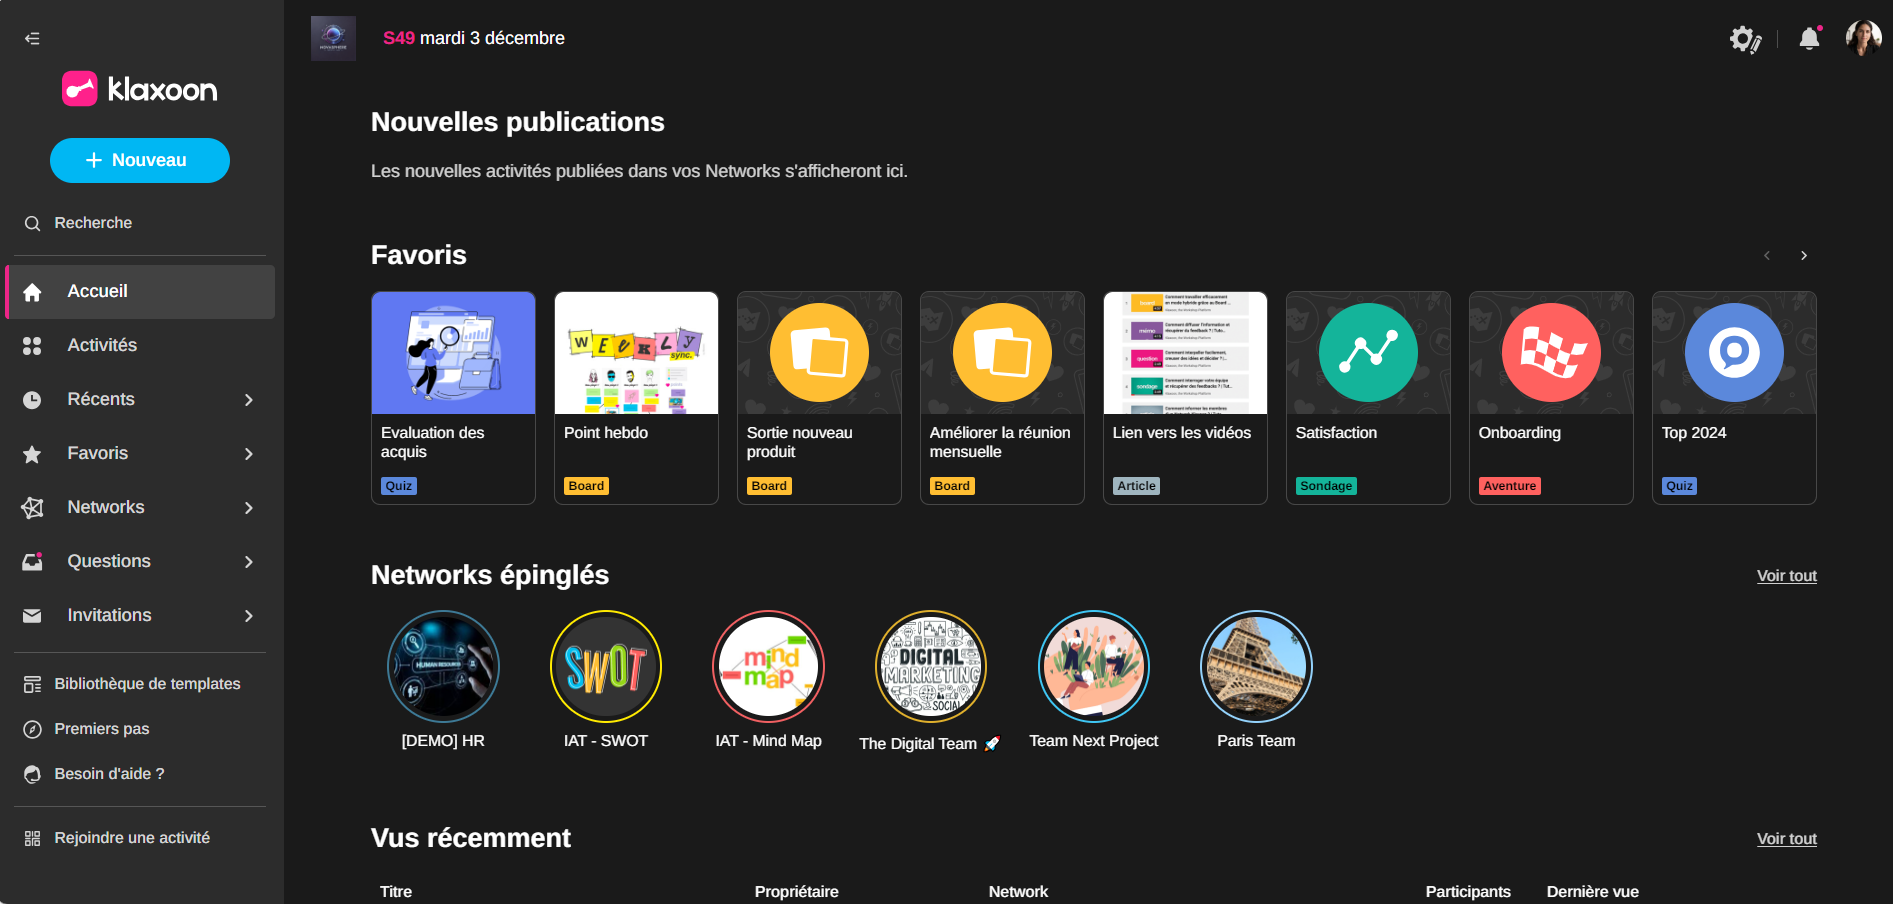
Task: Open the settings gear icon
Action: [x=1745, y=39]
